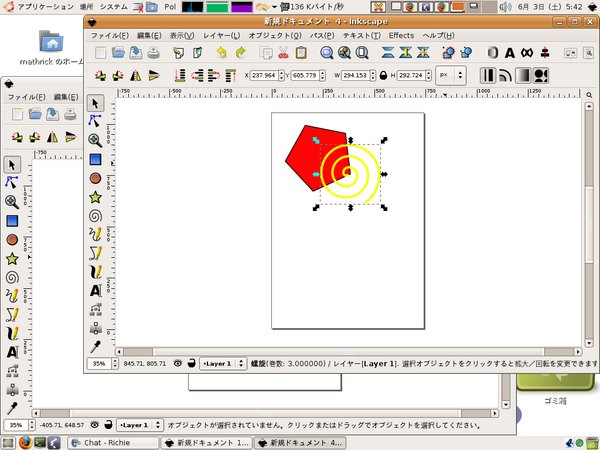The height and width of the screenshot is (450, 600).
Task: Choose the Rectangle tool in toolbox
Action: coord(95,159)
